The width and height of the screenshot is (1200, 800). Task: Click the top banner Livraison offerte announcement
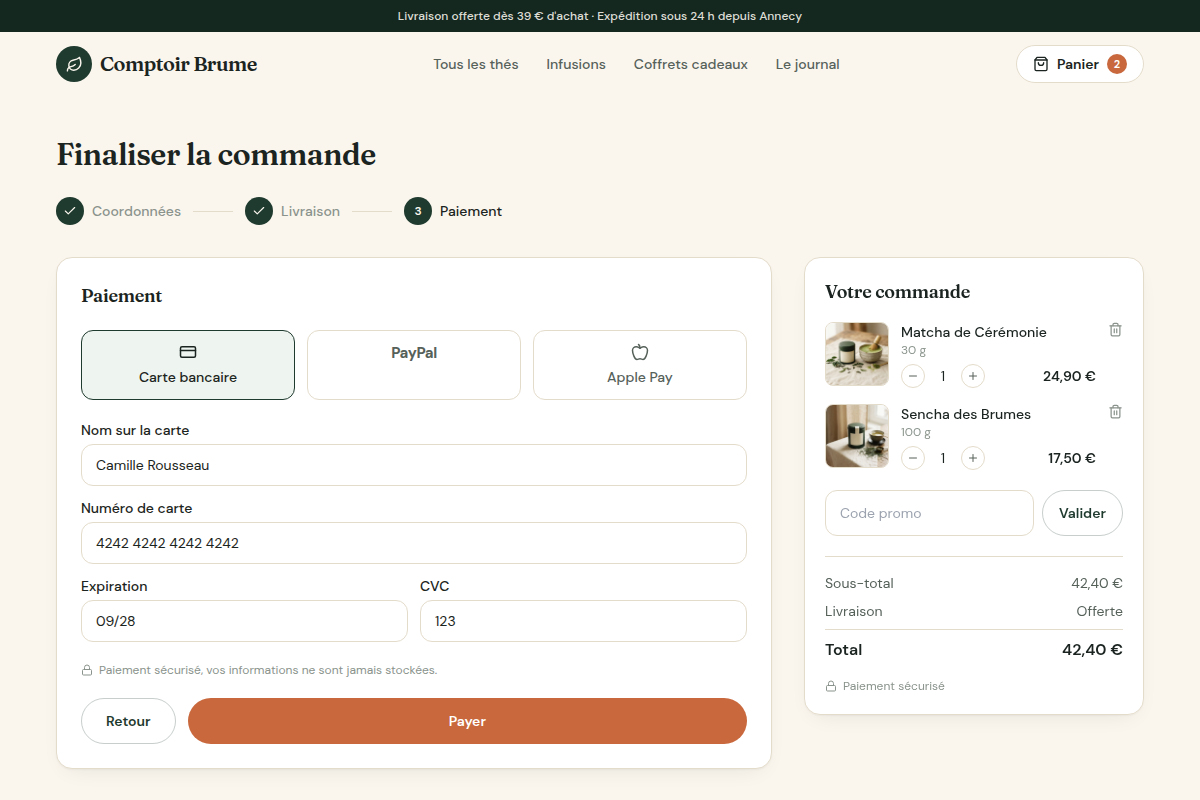pyautogui.click(x=600, y=16)
